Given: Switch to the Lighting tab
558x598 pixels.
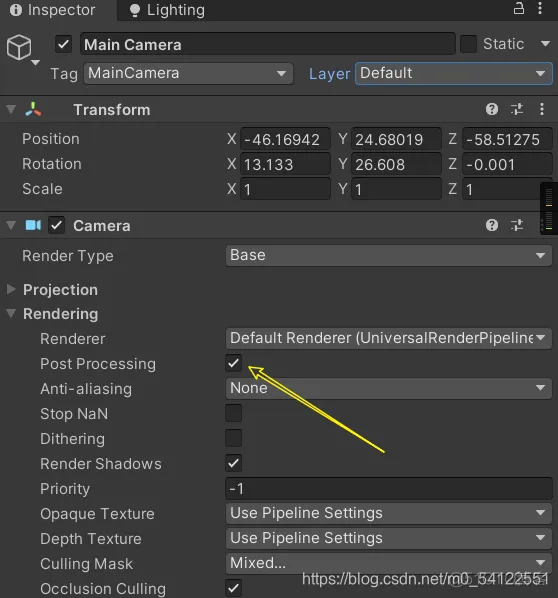Looking at the screenshot, I should pos(167,10).
